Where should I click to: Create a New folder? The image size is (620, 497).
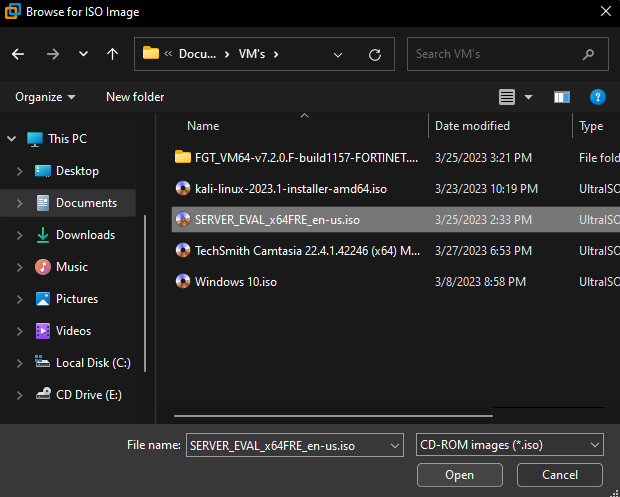coord(135,97)
